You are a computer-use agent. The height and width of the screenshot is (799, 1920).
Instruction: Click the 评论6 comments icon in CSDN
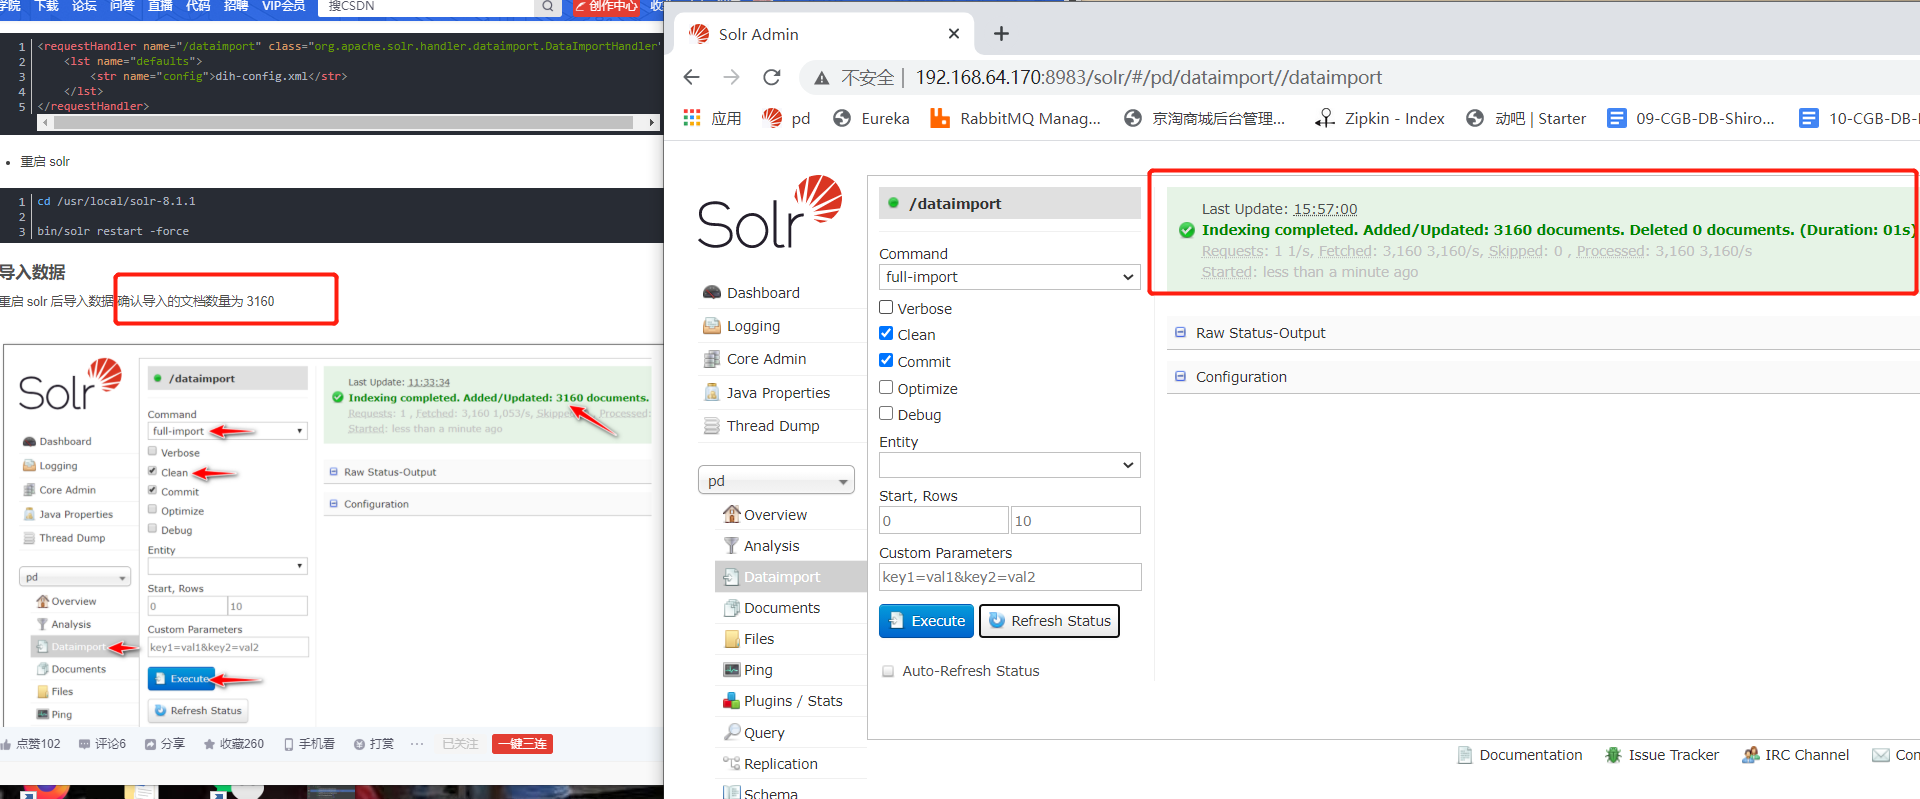(85, 744)
